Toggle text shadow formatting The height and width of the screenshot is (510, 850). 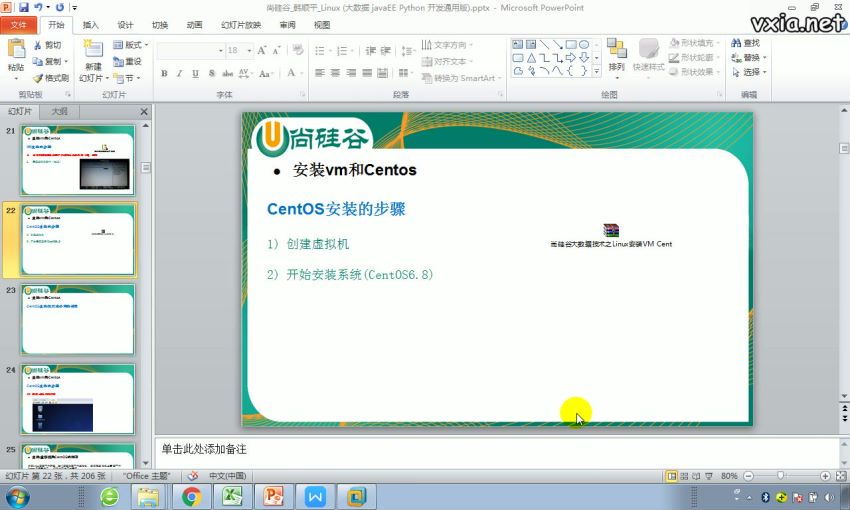tap(211, 74)
